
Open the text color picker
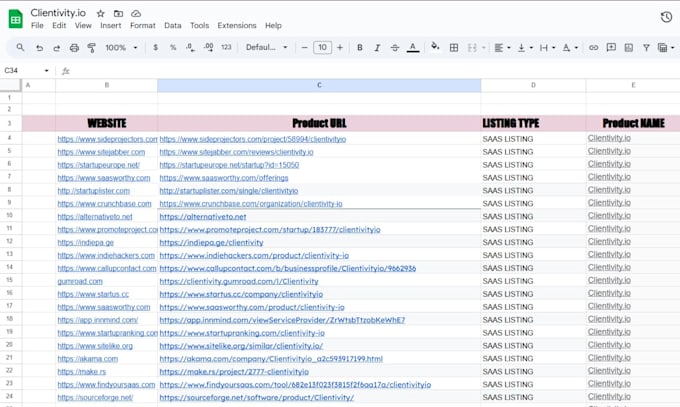413,47
